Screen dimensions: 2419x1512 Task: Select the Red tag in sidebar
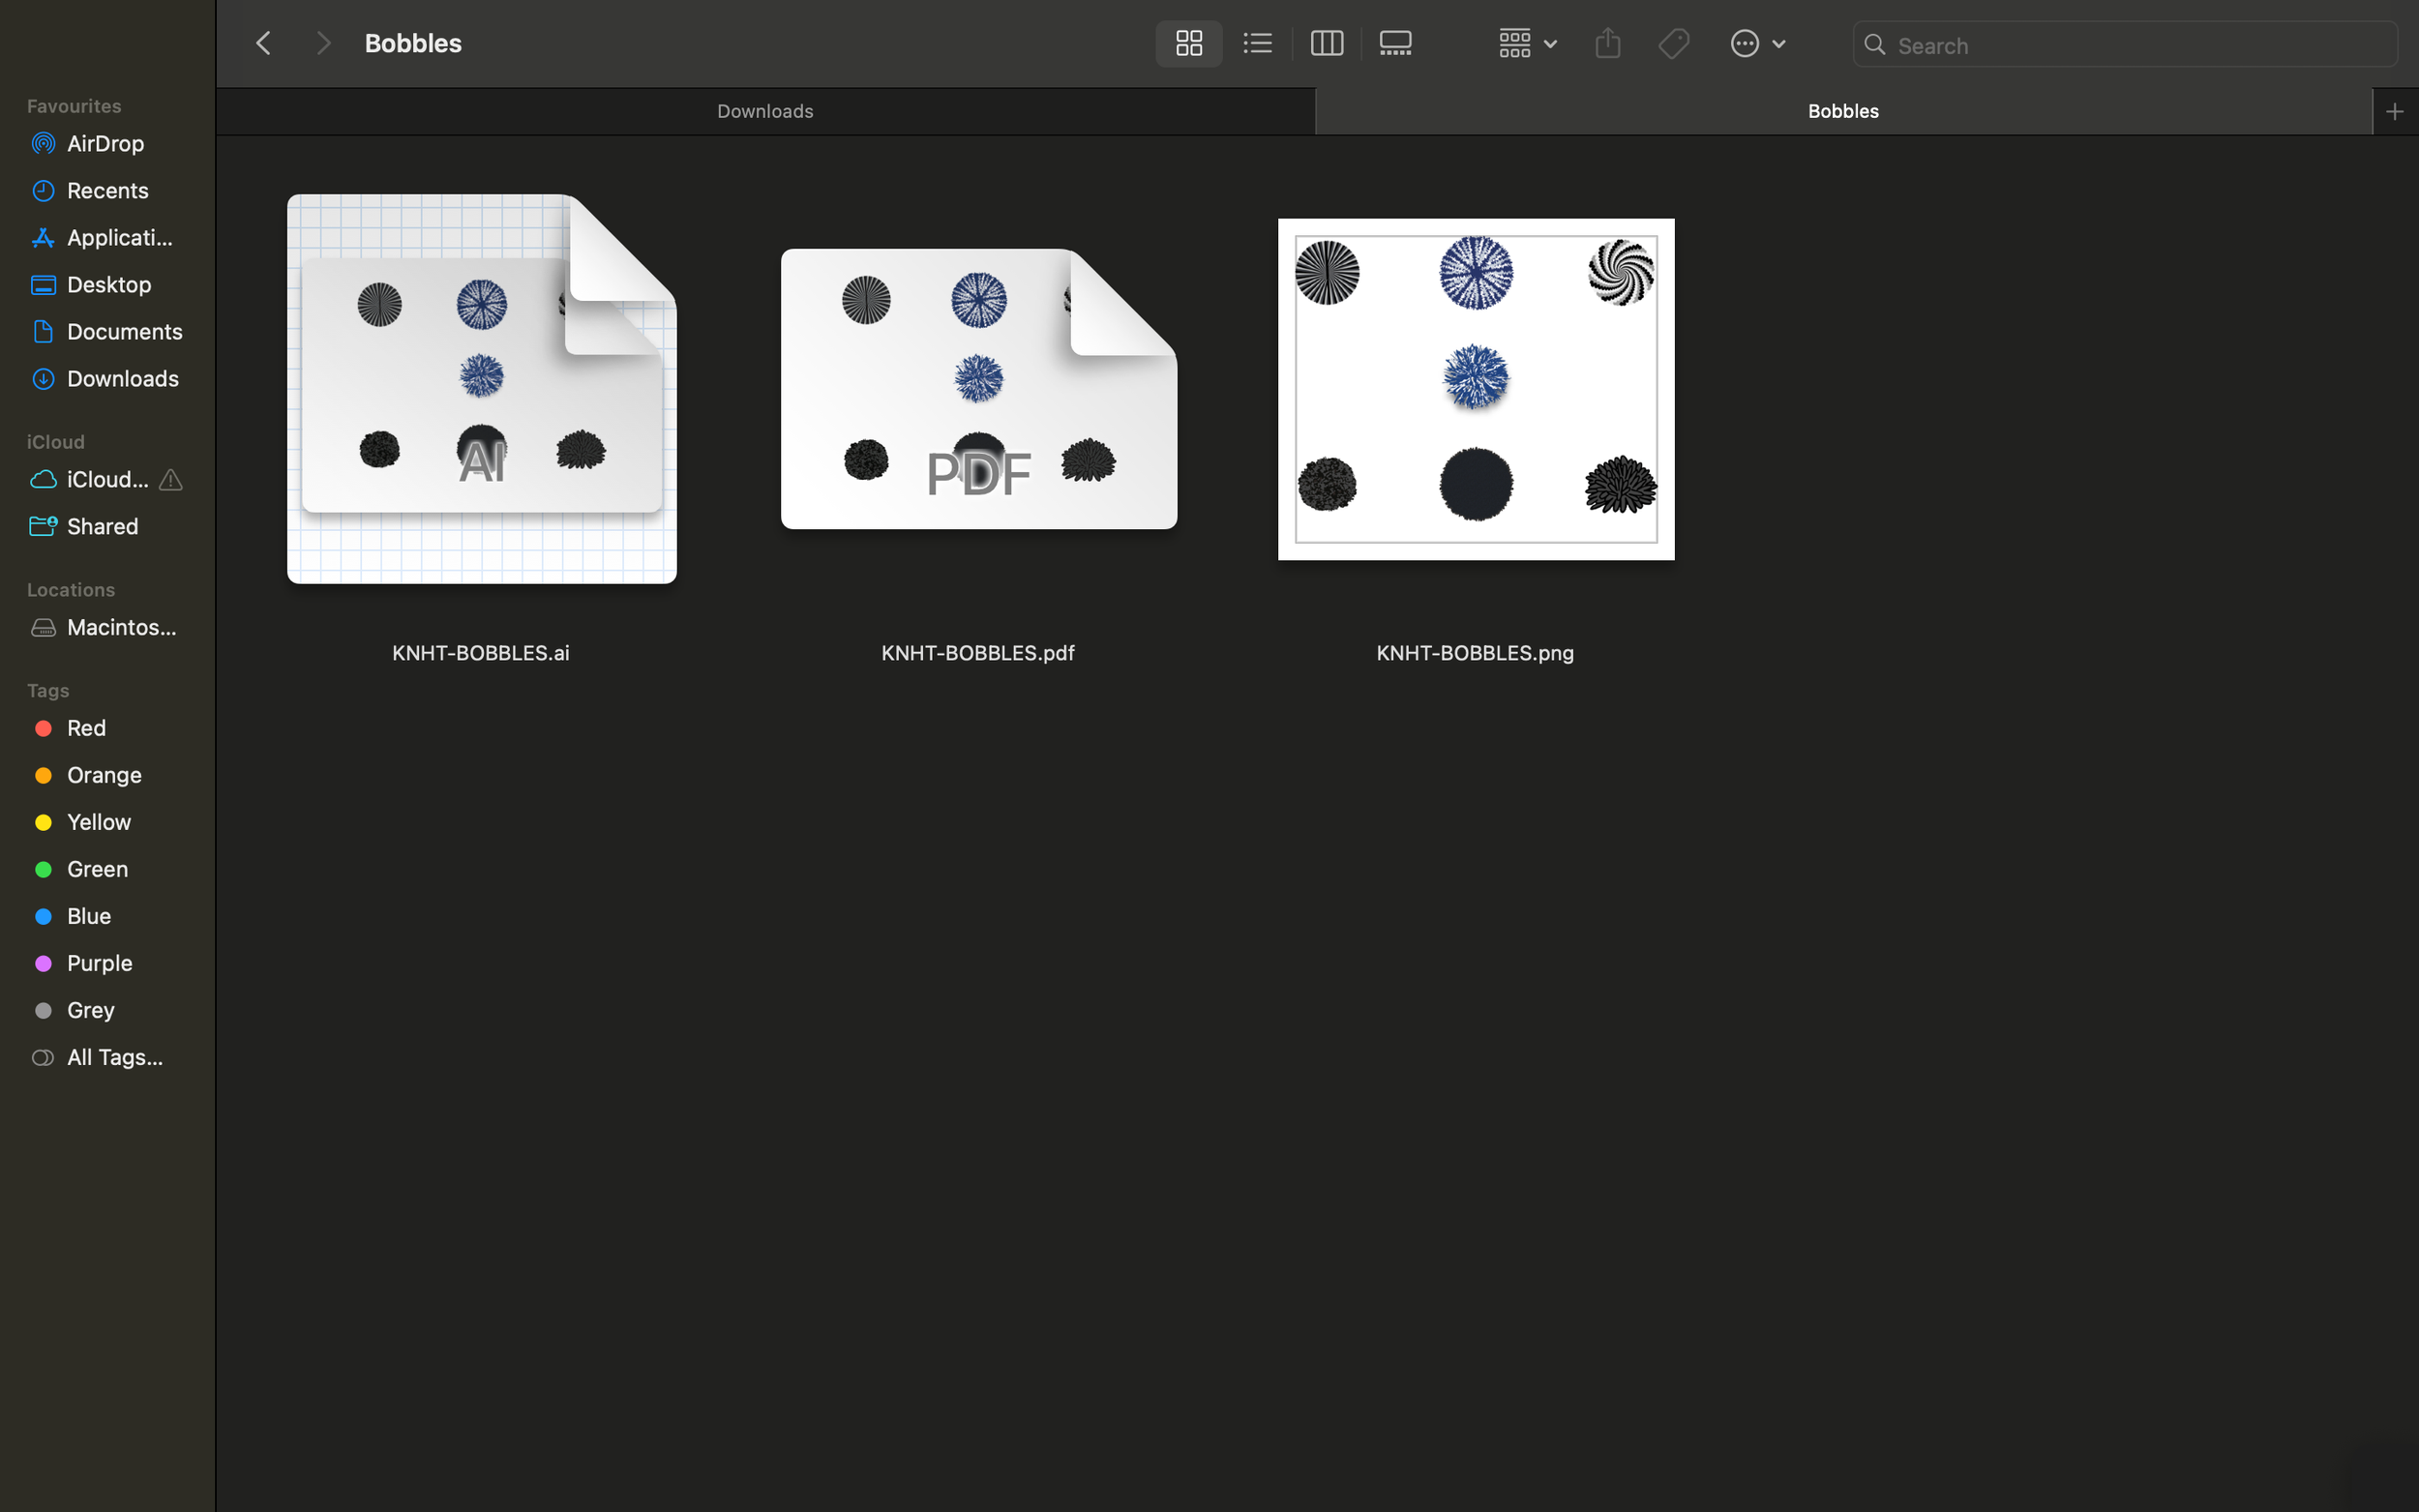coord(86,728)
